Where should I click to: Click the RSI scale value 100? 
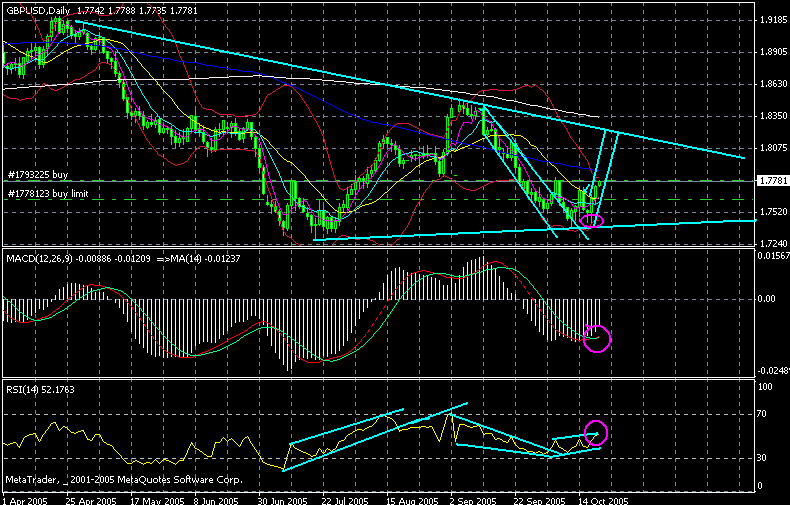click(765, 387)
